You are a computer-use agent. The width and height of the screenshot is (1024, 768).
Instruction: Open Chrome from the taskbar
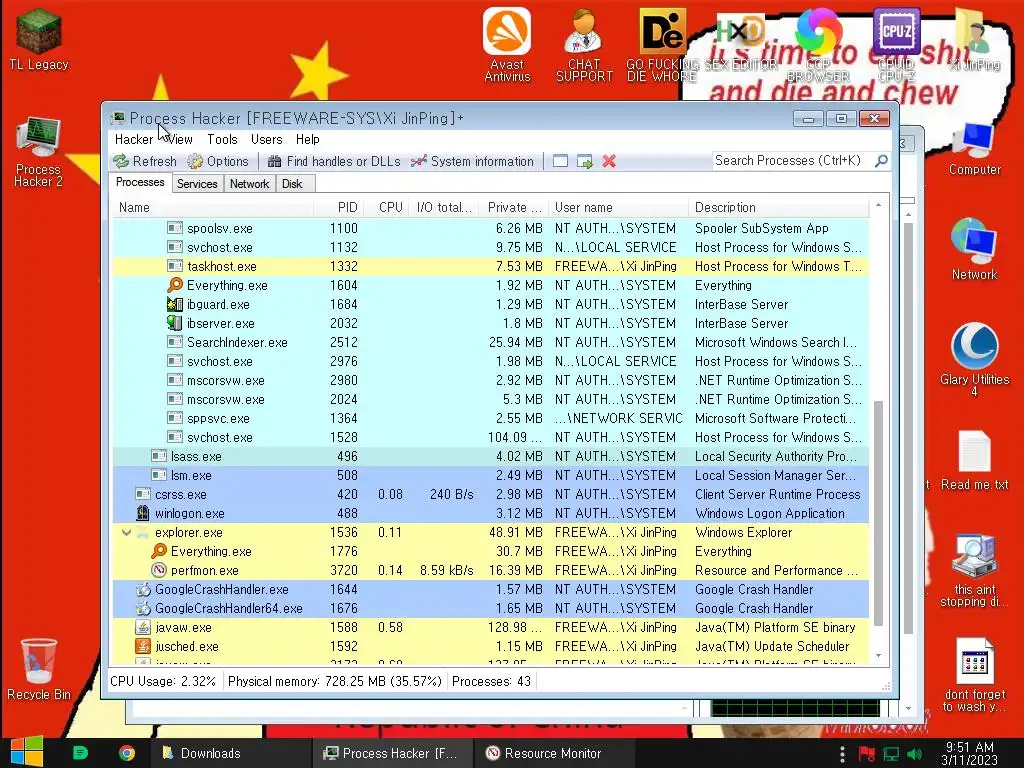coord(127,753)
